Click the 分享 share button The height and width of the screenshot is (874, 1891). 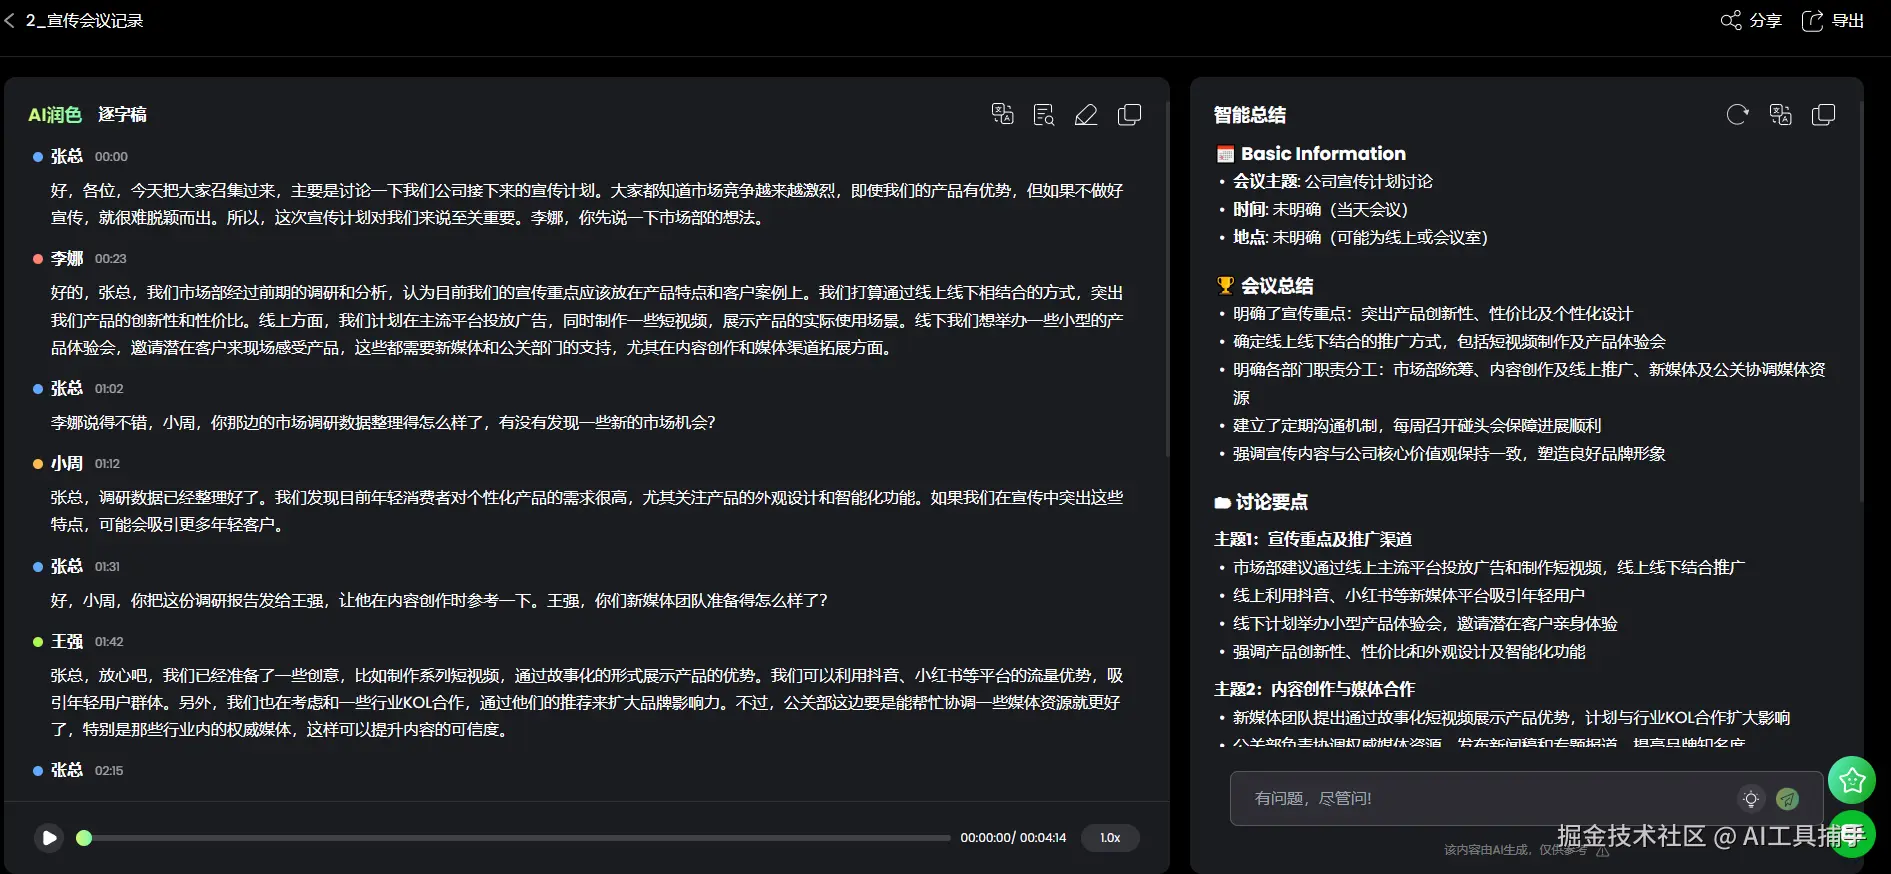pyautogui.click(x=1751, y=21)
